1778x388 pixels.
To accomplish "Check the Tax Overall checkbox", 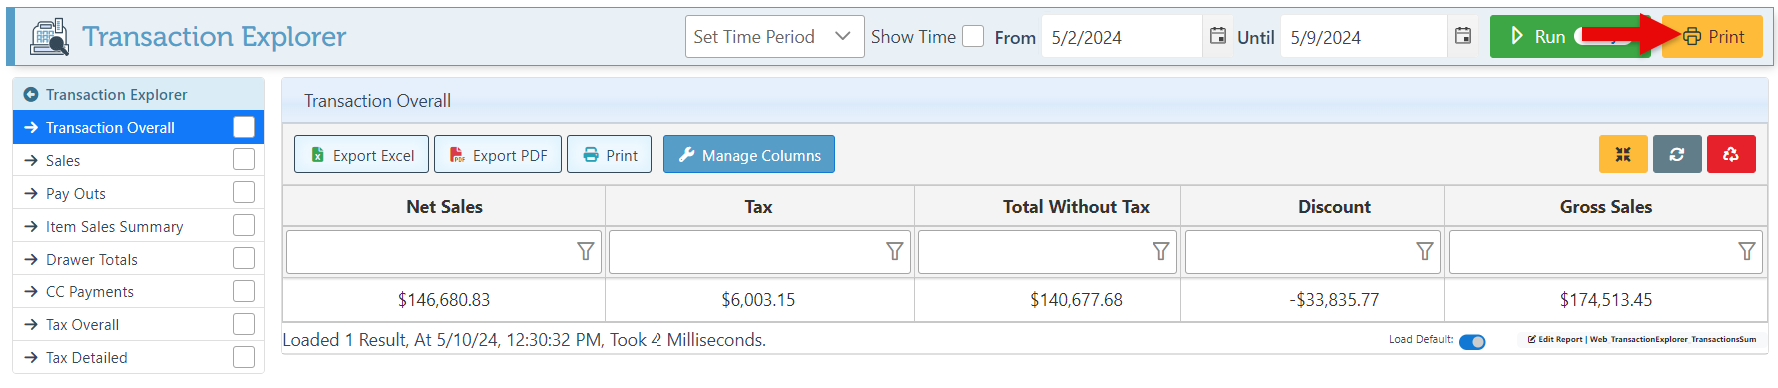I will click(244, 324).
